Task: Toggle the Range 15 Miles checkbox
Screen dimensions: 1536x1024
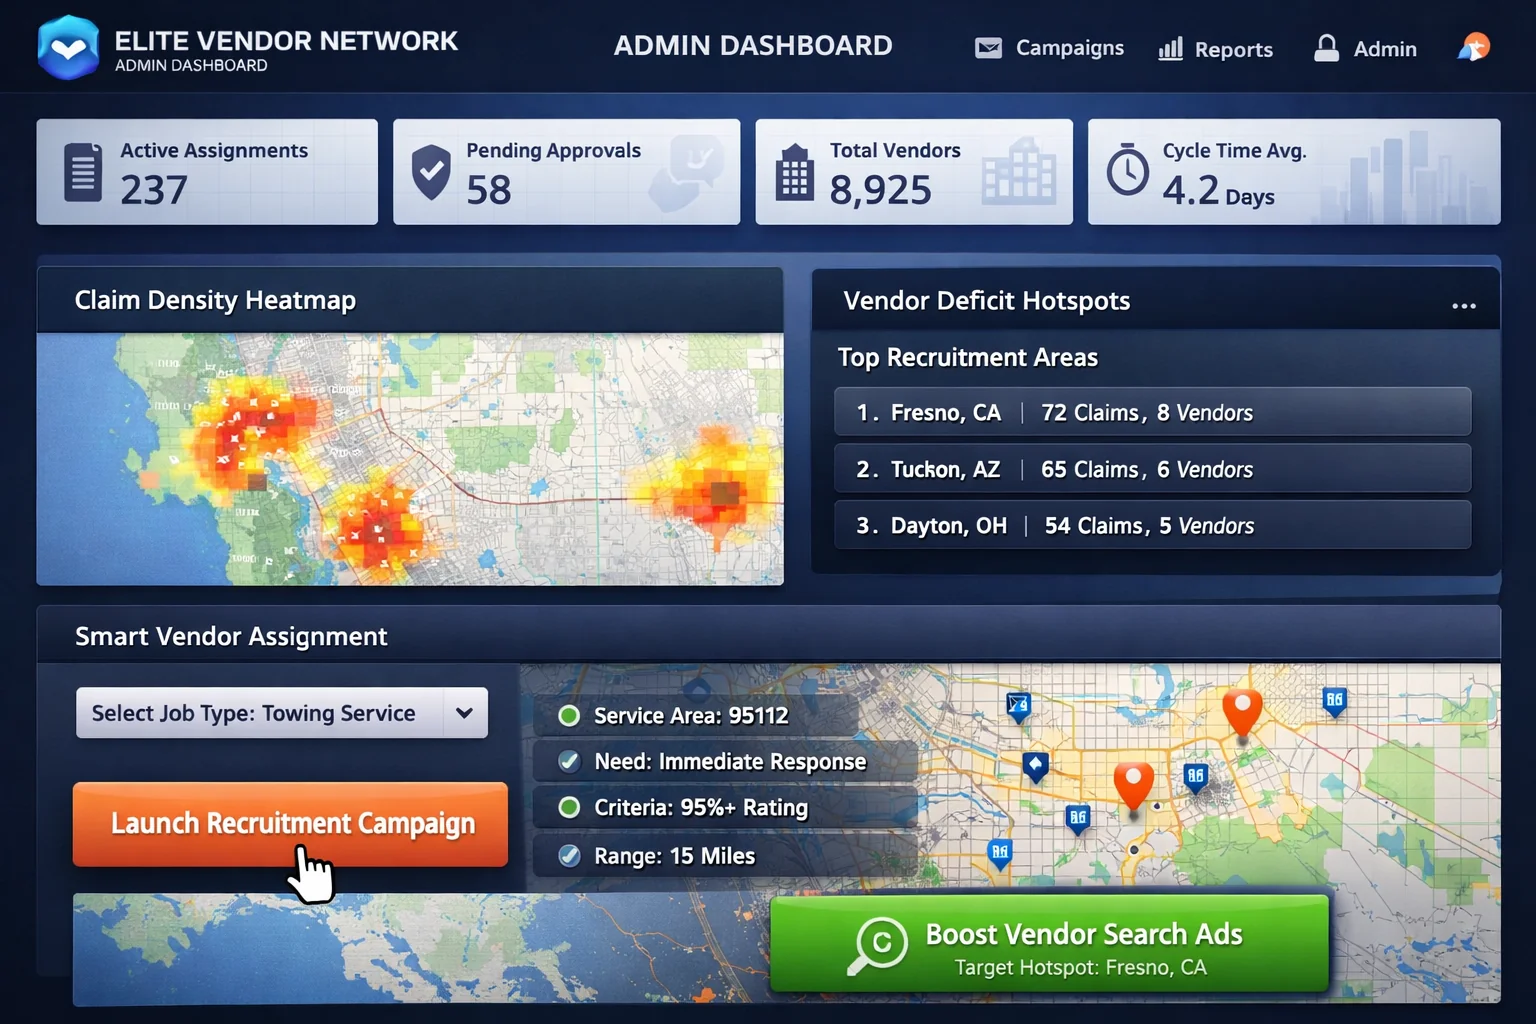Action: pos(569,855)
